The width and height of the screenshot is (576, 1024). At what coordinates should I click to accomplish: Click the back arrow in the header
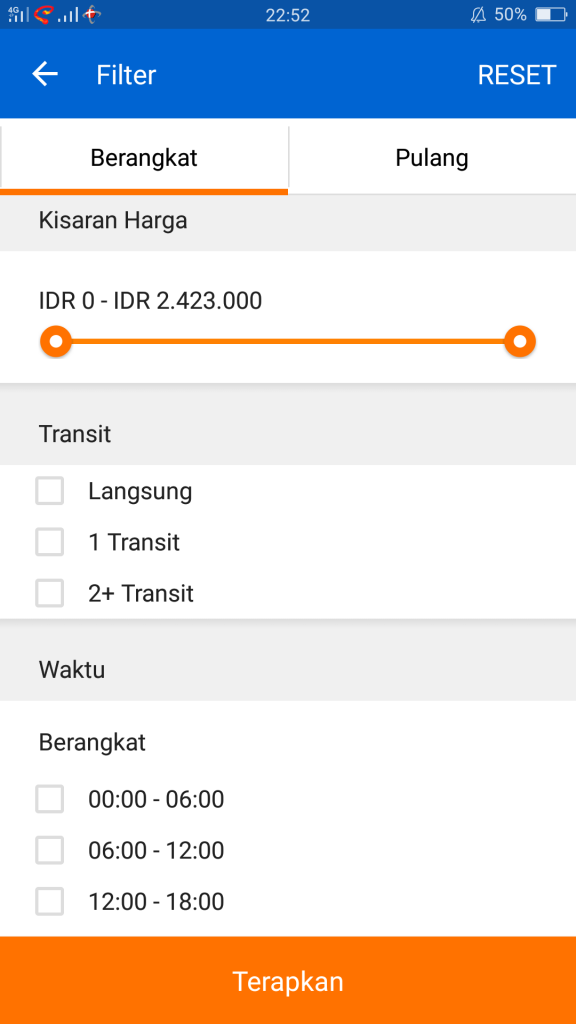[42, 74]
